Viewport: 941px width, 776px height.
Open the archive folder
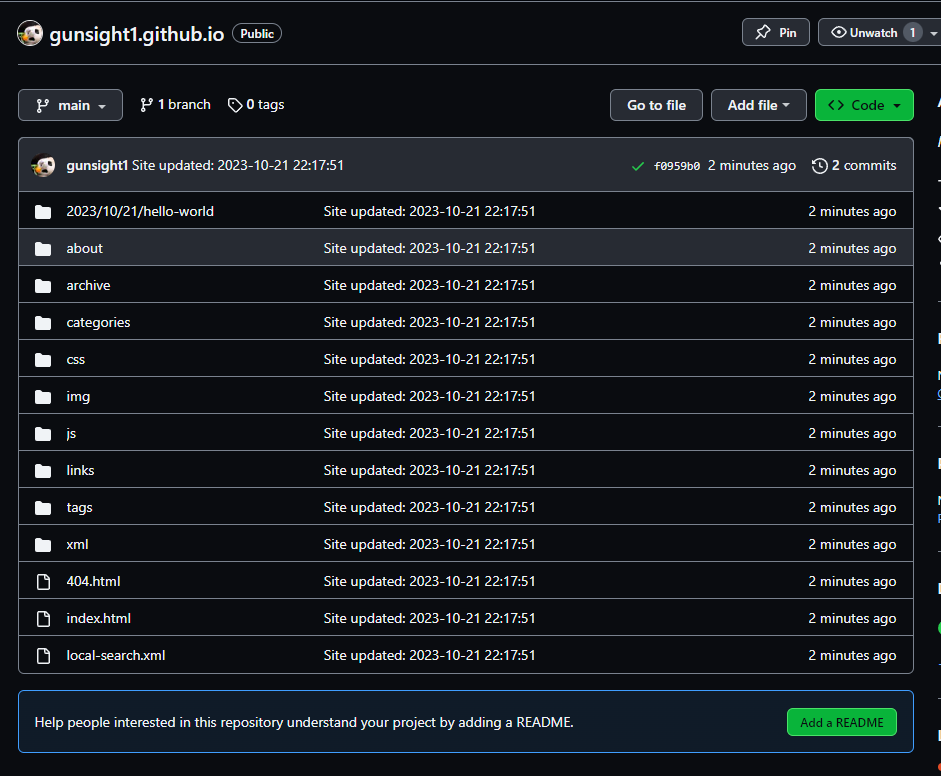coord(88,286)
